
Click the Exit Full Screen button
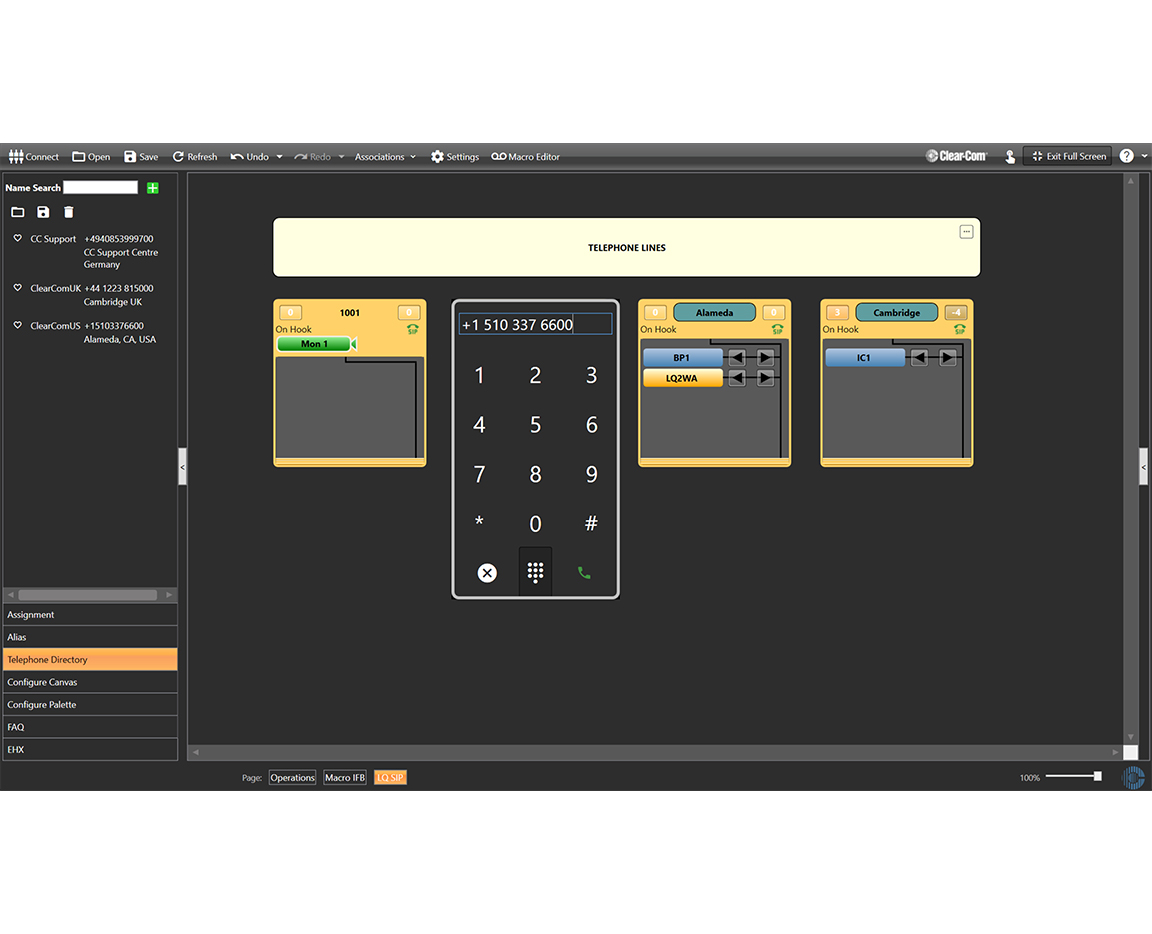pyautogui.click(x=1068, y=157)
